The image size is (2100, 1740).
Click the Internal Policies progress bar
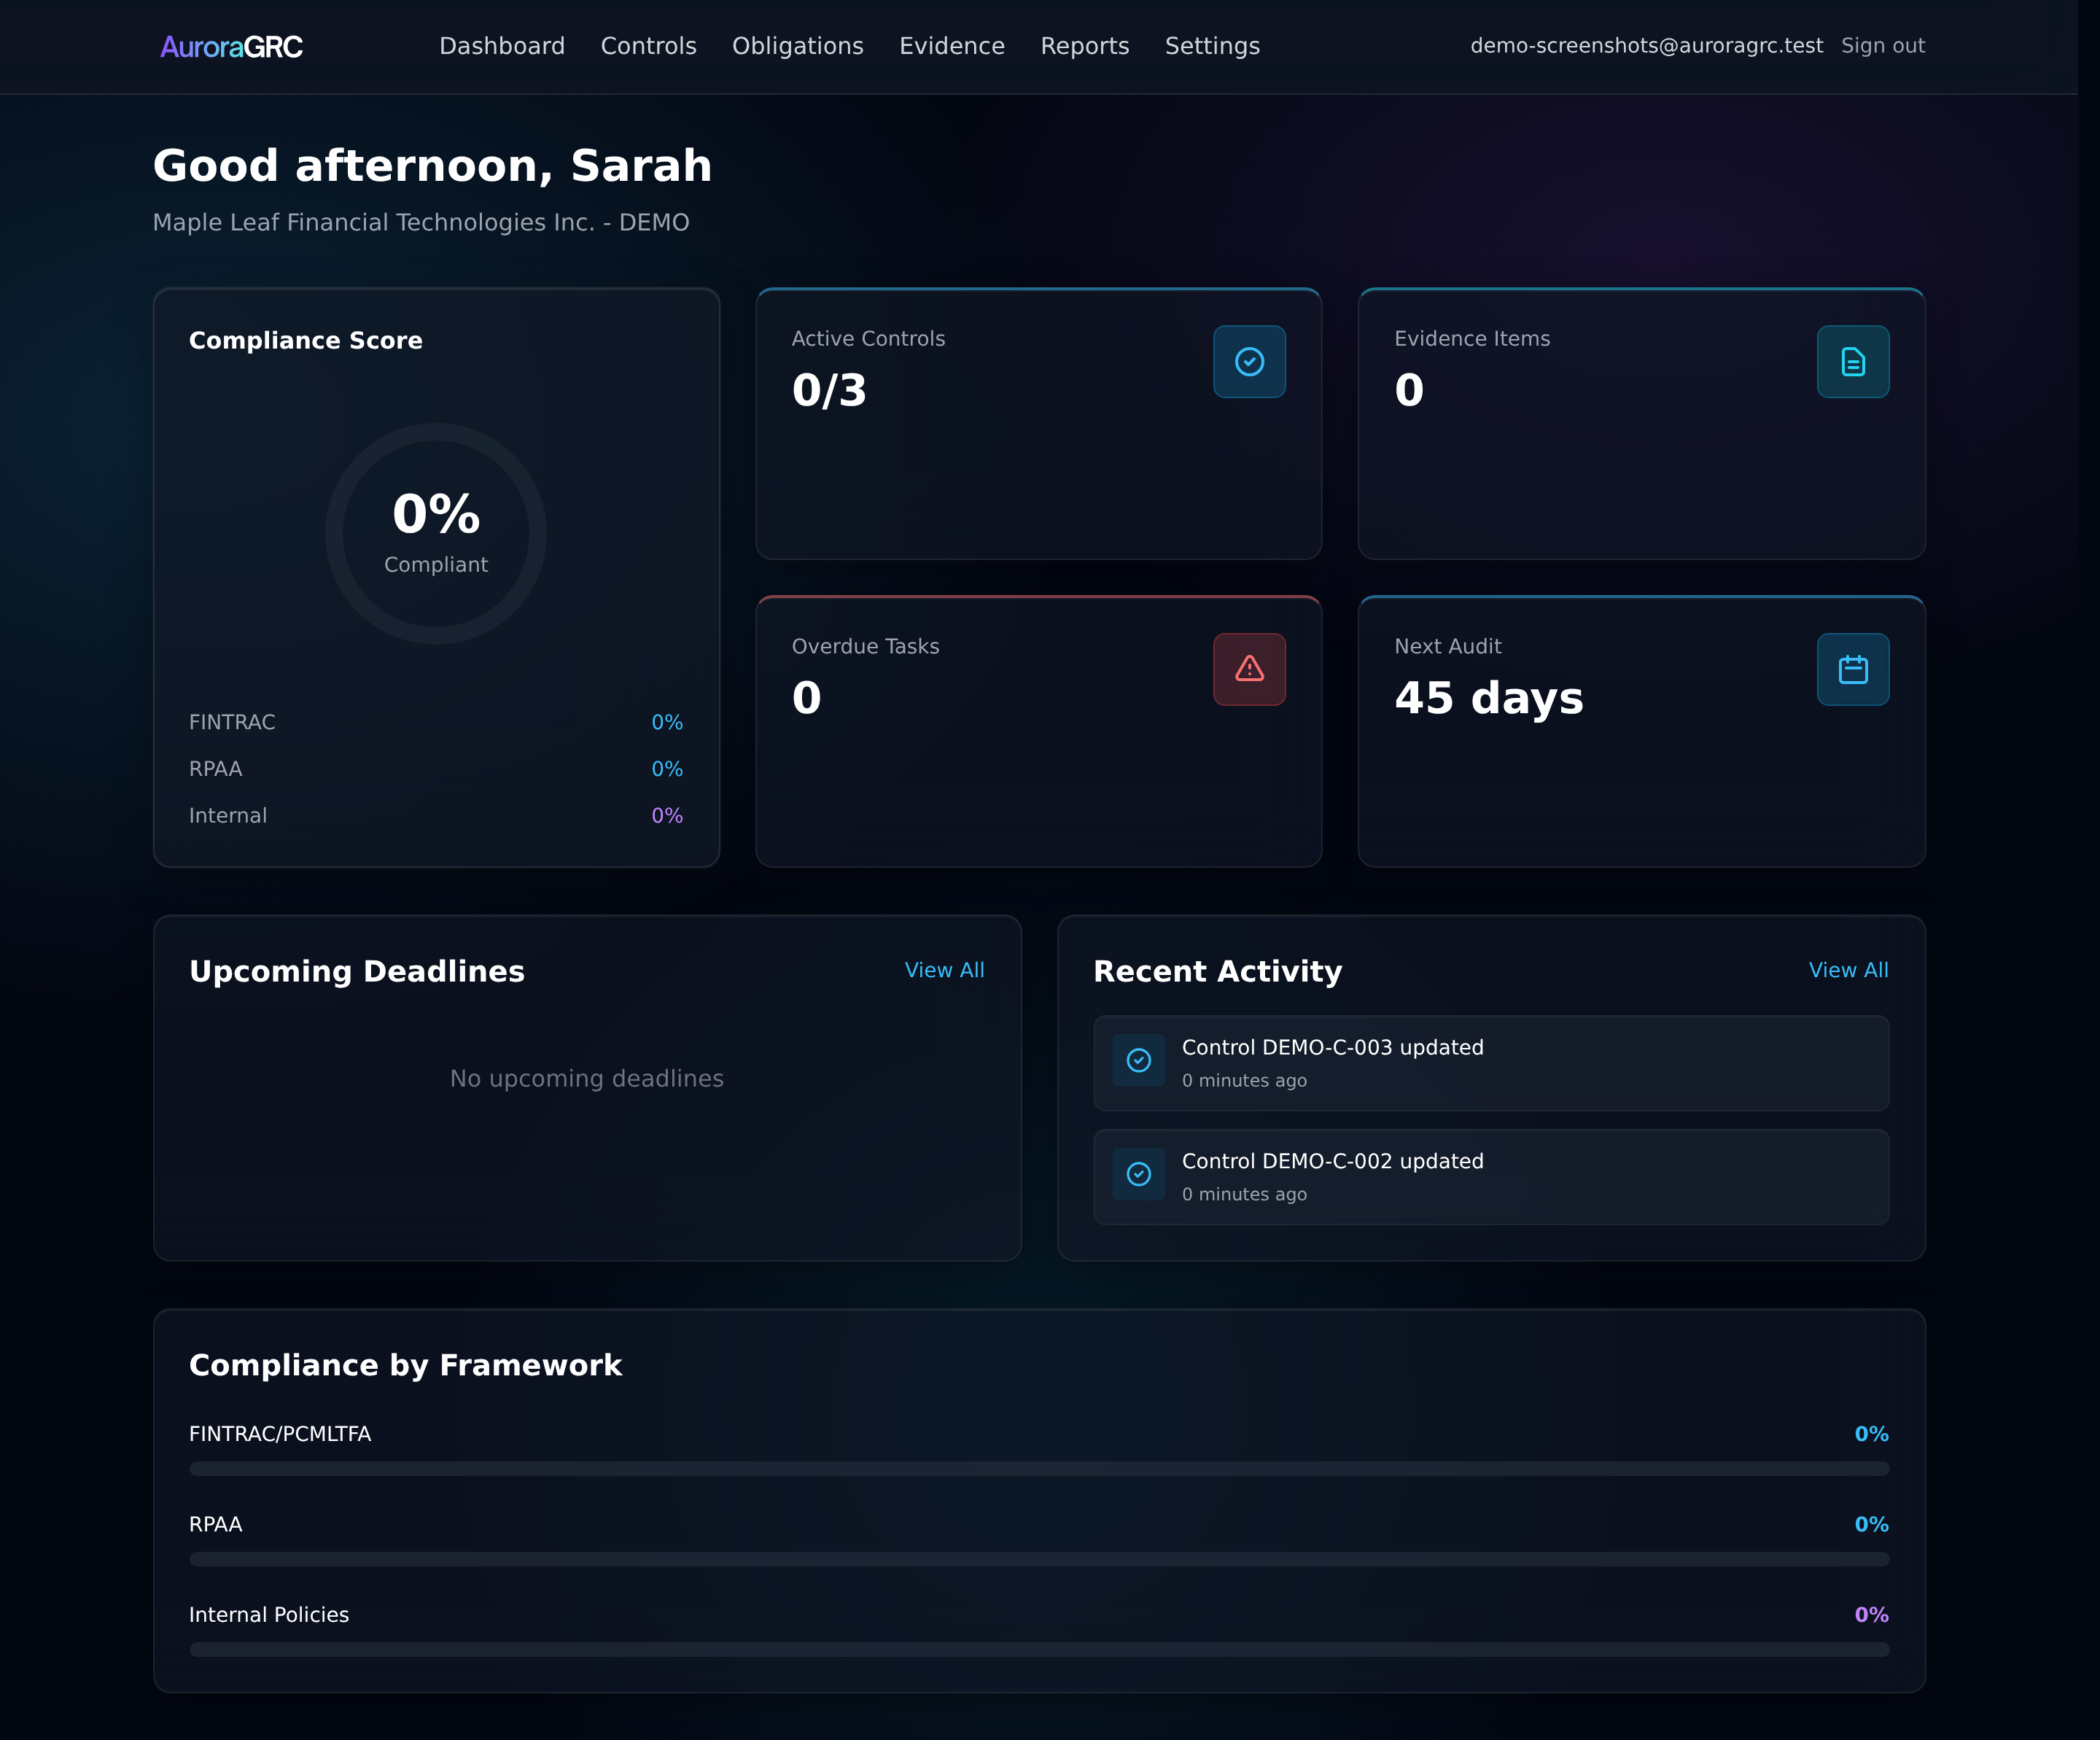coord(1038,1650)
